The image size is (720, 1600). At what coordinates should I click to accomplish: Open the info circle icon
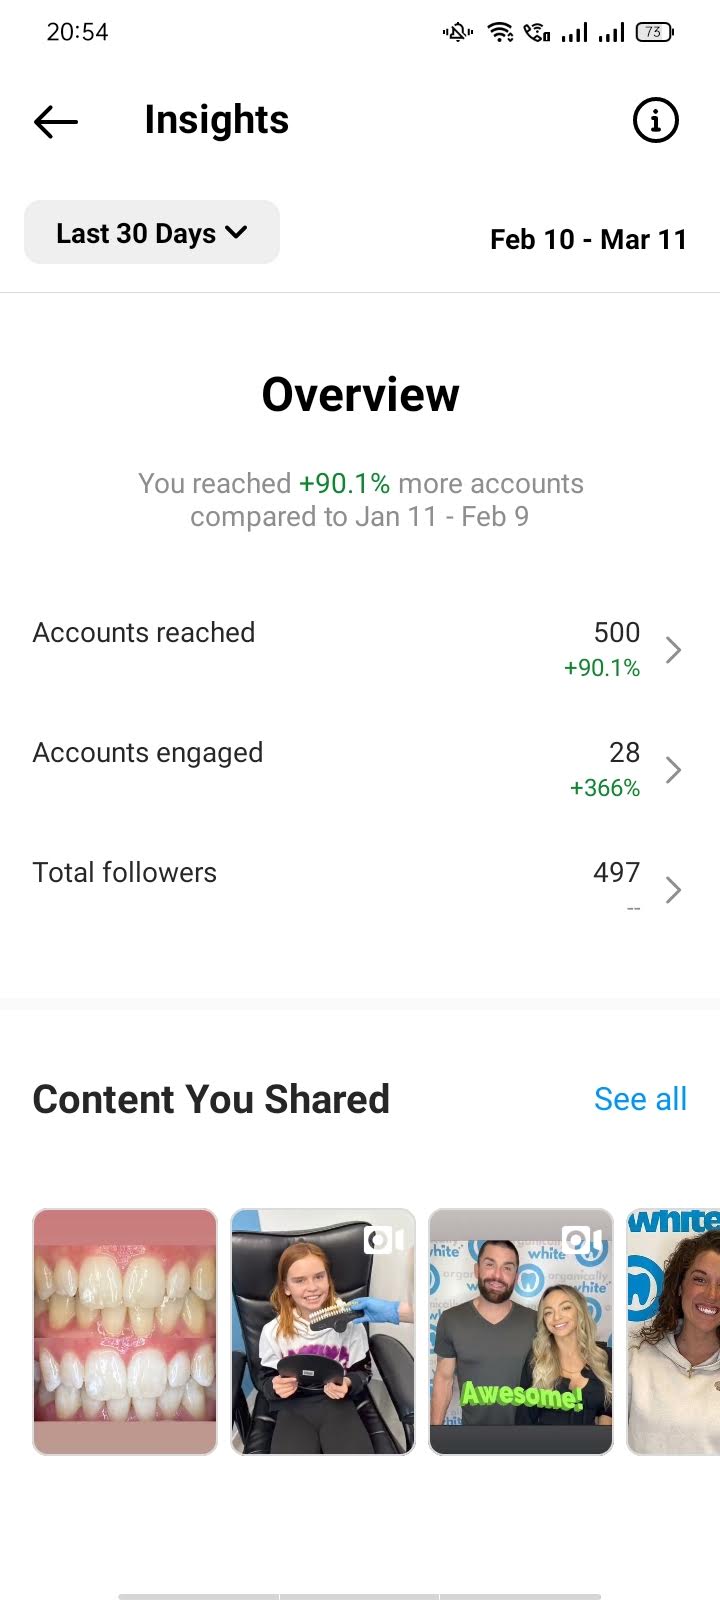[656, 121]
